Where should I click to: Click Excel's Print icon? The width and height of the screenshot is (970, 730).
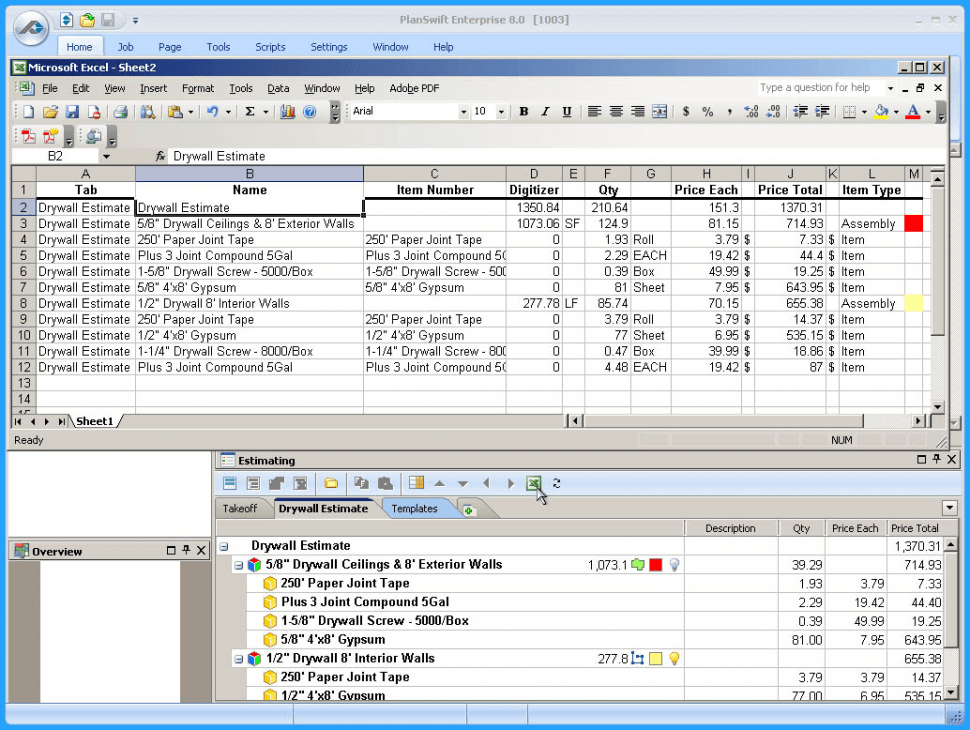coord(121,111)
